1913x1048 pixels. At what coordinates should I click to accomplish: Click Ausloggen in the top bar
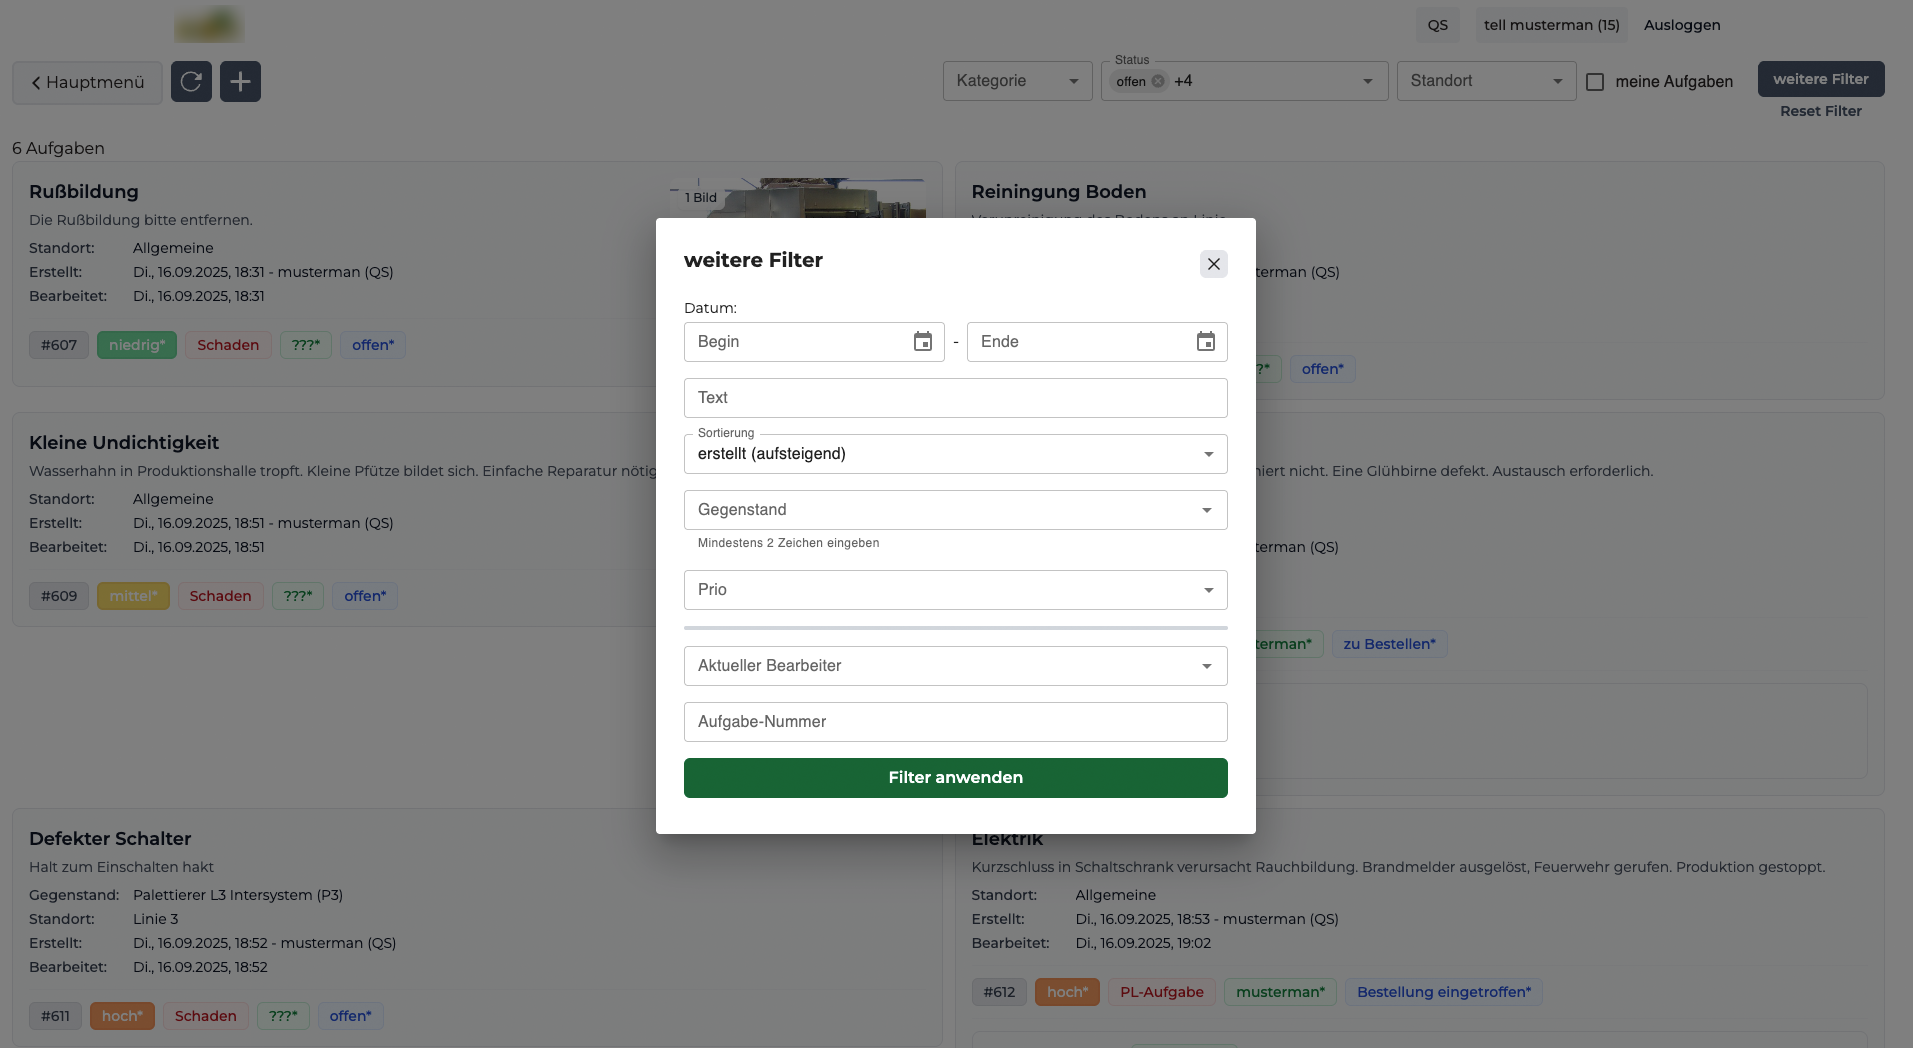pos(1682,25)
